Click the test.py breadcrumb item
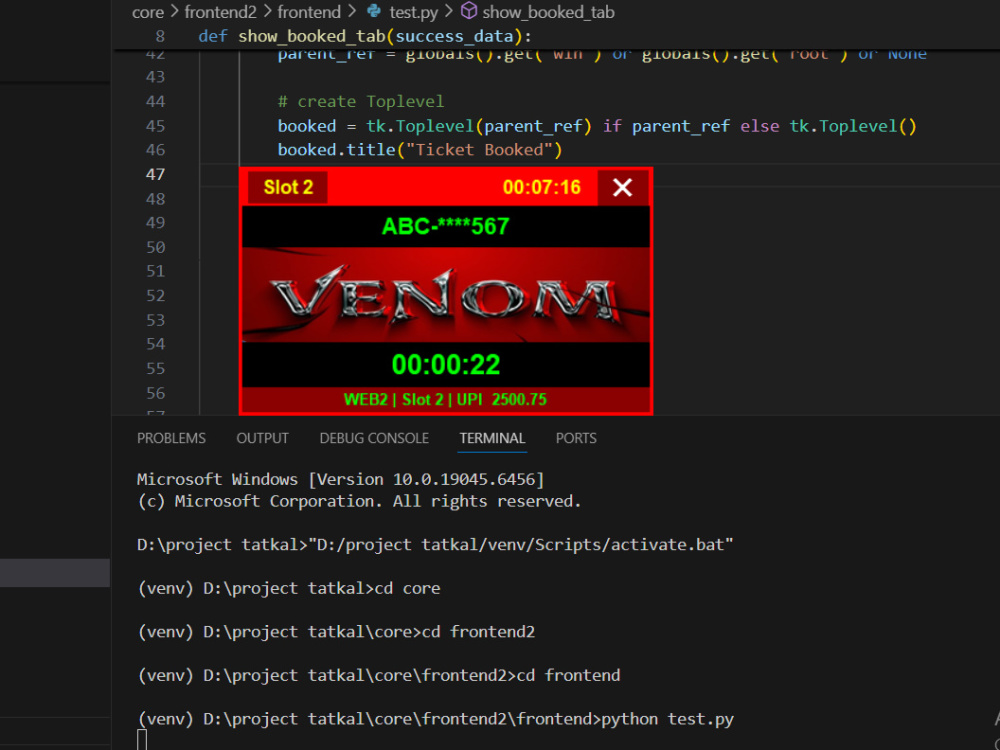This screenshot has width=1000, height=750. coord(412,12)
